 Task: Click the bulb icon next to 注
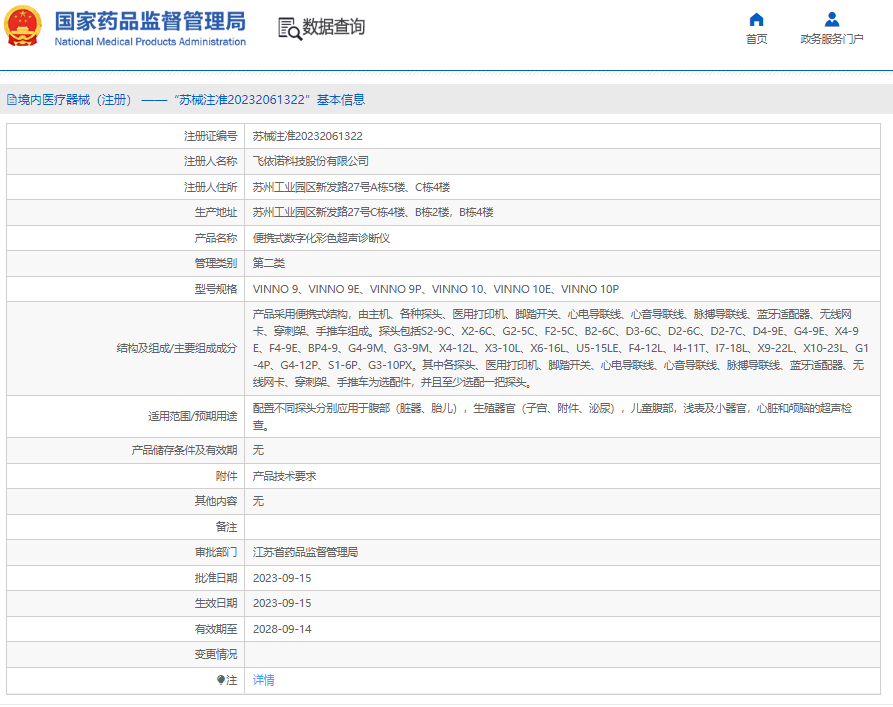click(221, 680)
